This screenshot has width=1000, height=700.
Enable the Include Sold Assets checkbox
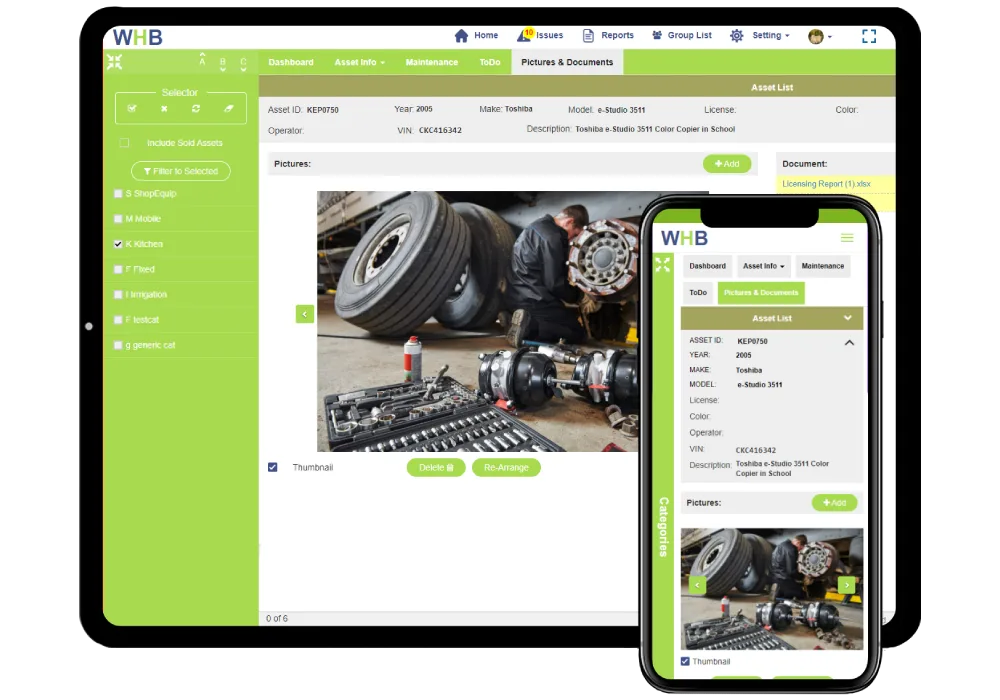[x=125, y=143]
